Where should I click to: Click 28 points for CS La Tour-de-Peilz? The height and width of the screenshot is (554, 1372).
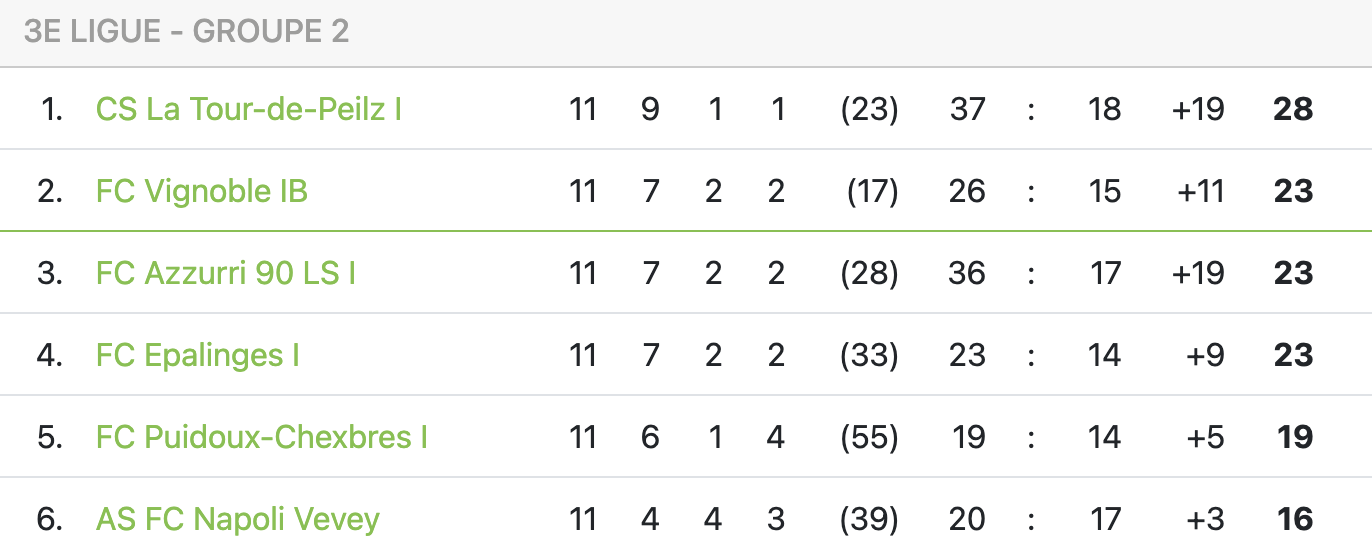pyautogui.click(x=1292, y=109)
